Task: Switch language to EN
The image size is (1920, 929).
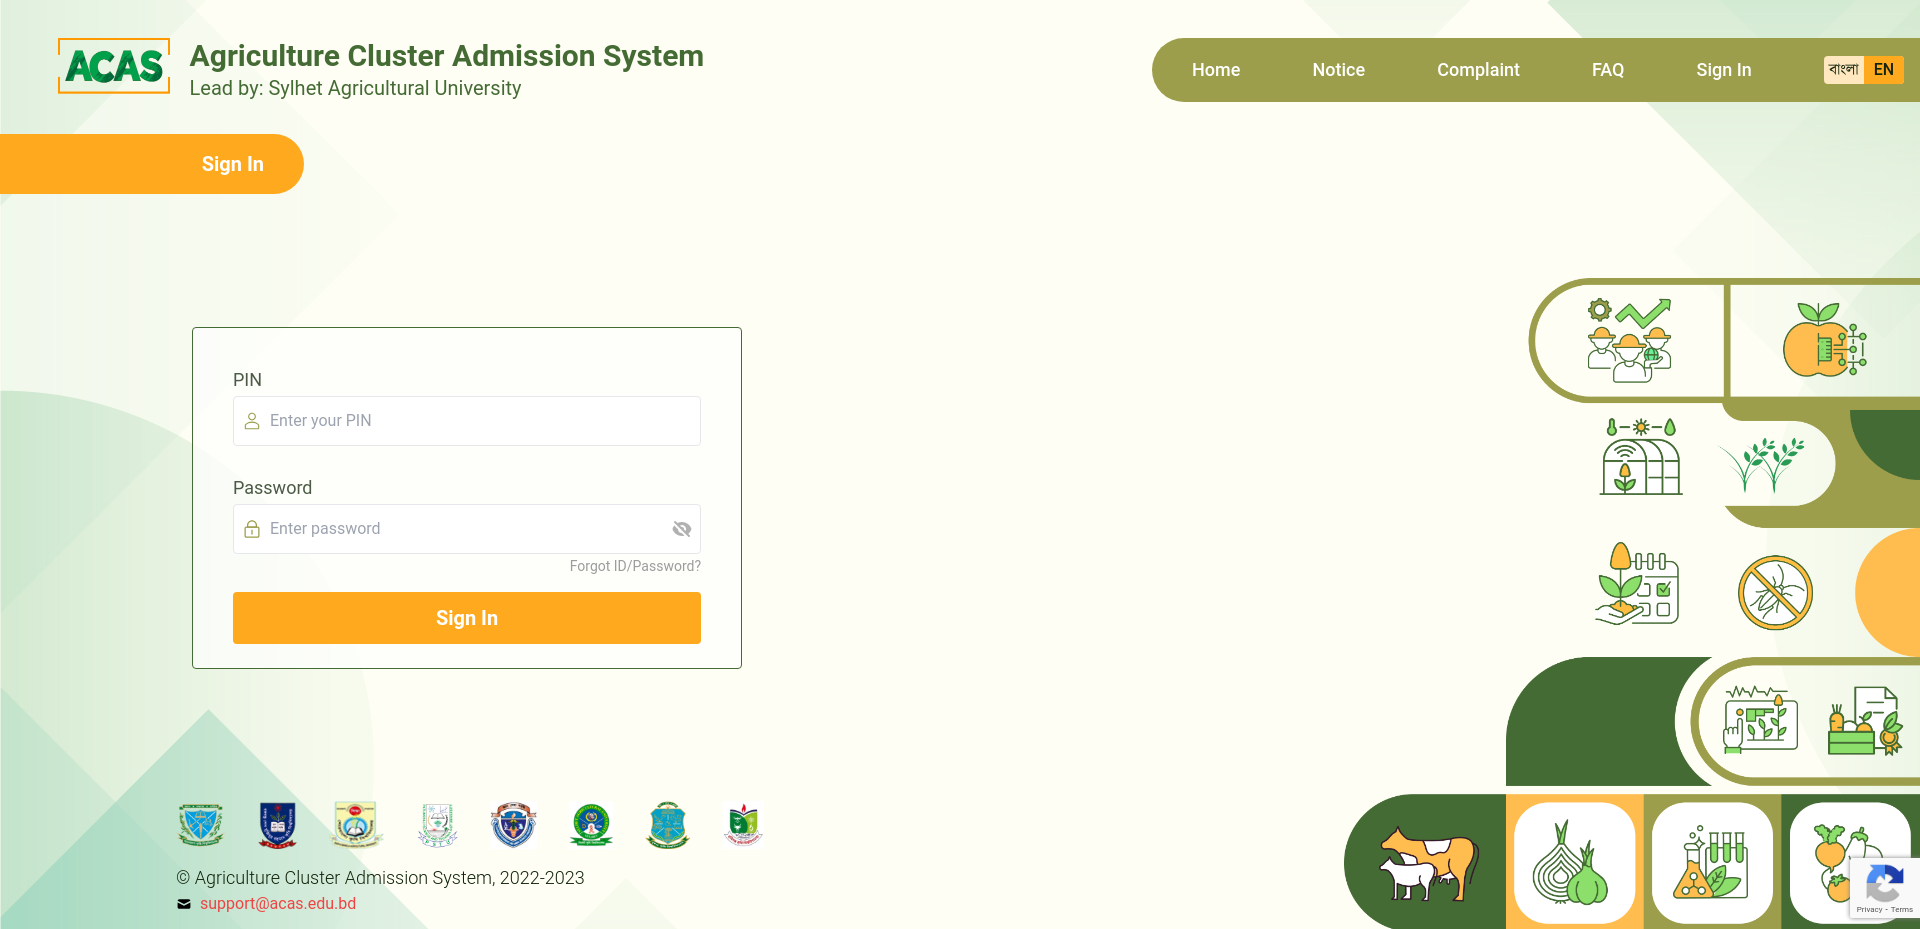Action: [x=1884, y=70]
